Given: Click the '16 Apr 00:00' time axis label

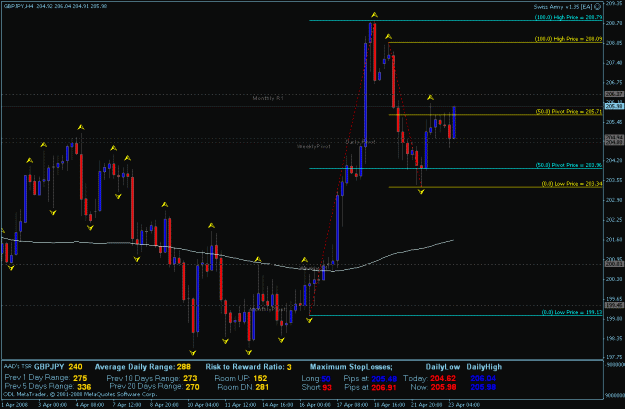Looking at the screenshot, I should [x=315, y=405].
